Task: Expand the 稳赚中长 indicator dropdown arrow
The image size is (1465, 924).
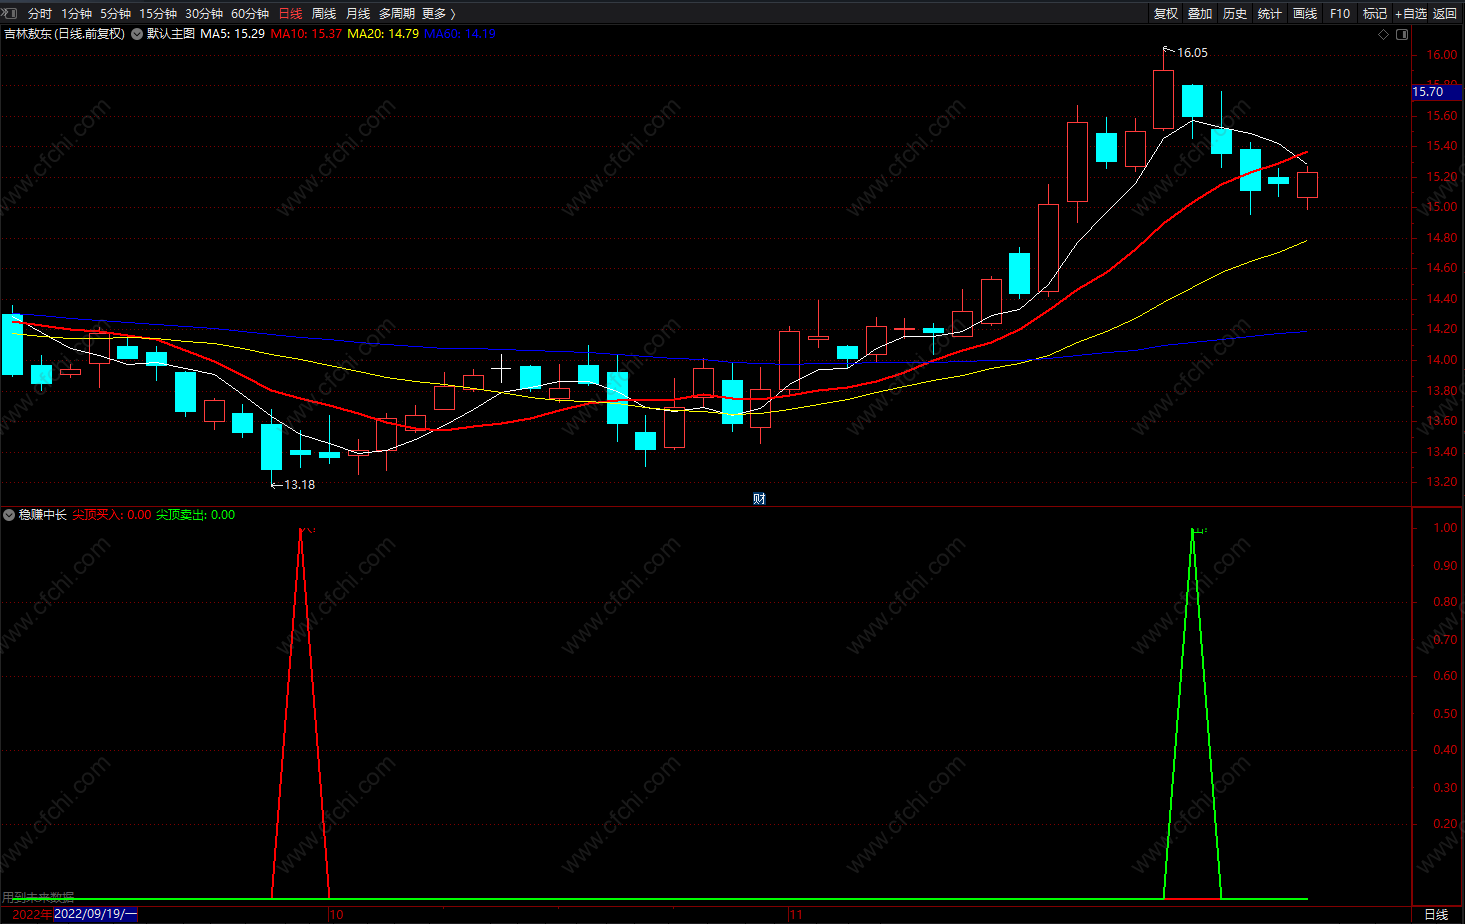Action: [9, 515]
